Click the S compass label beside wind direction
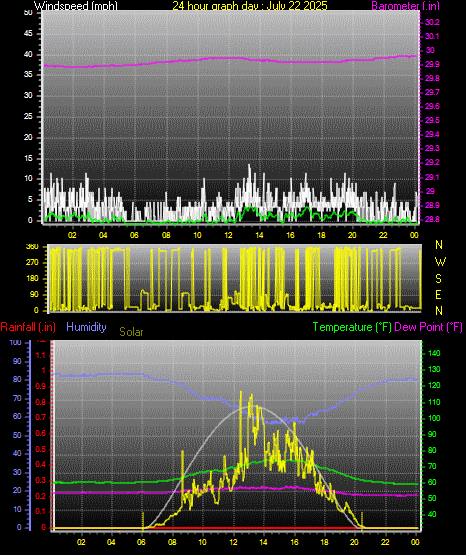466x555 pixels. pos(438,279)
